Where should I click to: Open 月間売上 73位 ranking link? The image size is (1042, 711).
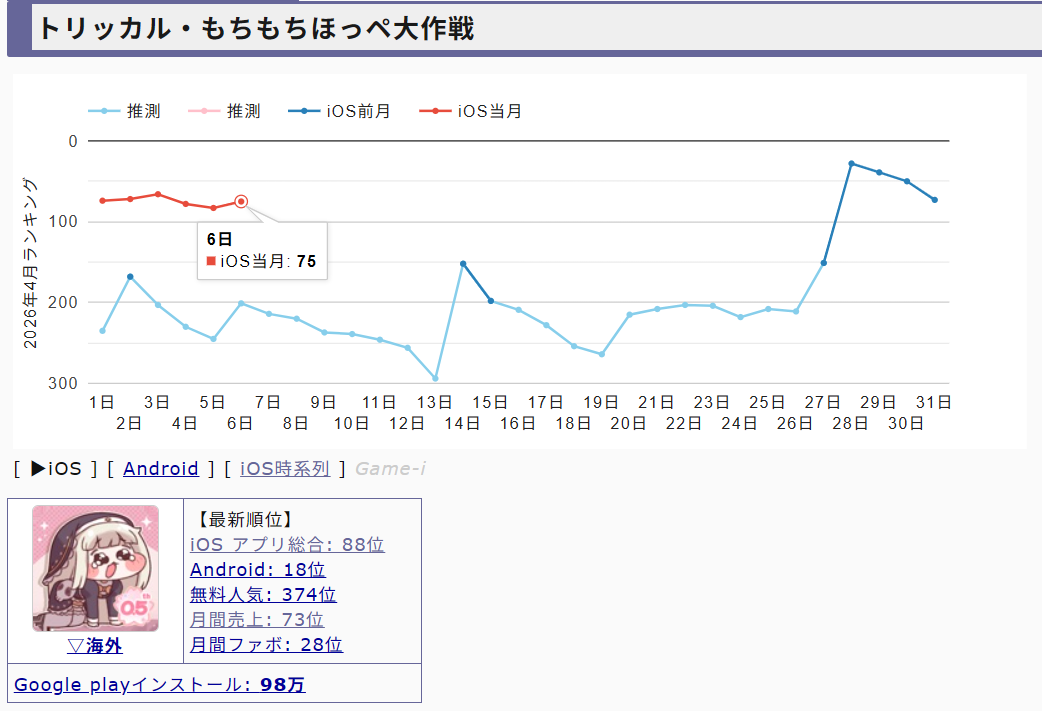(x=257, y=620)
